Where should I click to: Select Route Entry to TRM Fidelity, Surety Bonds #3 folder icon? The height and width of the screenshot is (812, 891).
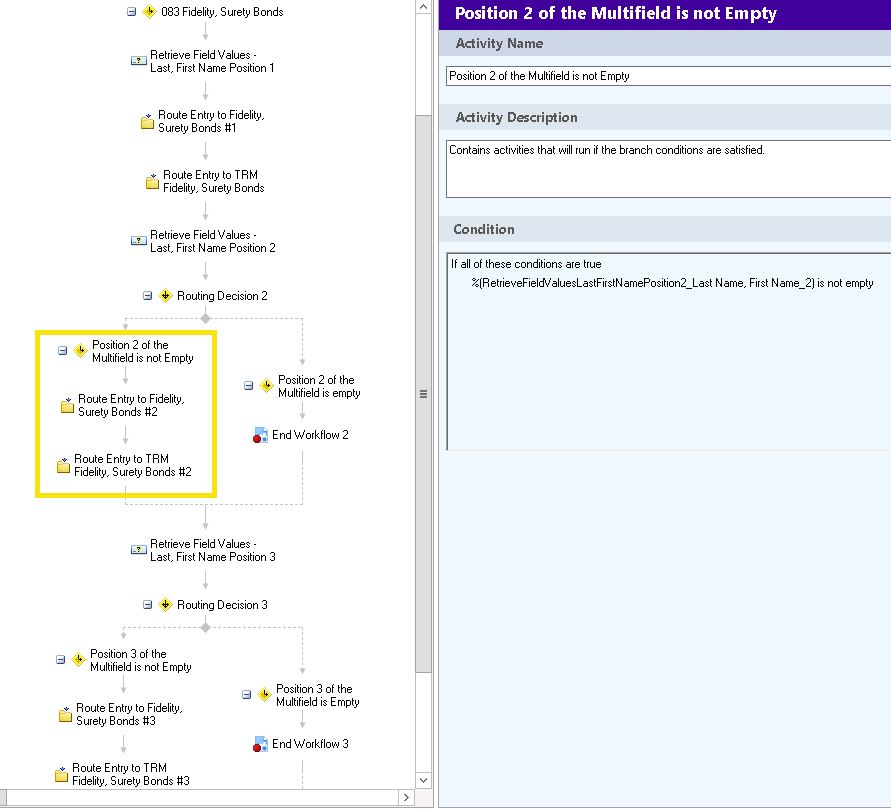[x=61, y=774]
